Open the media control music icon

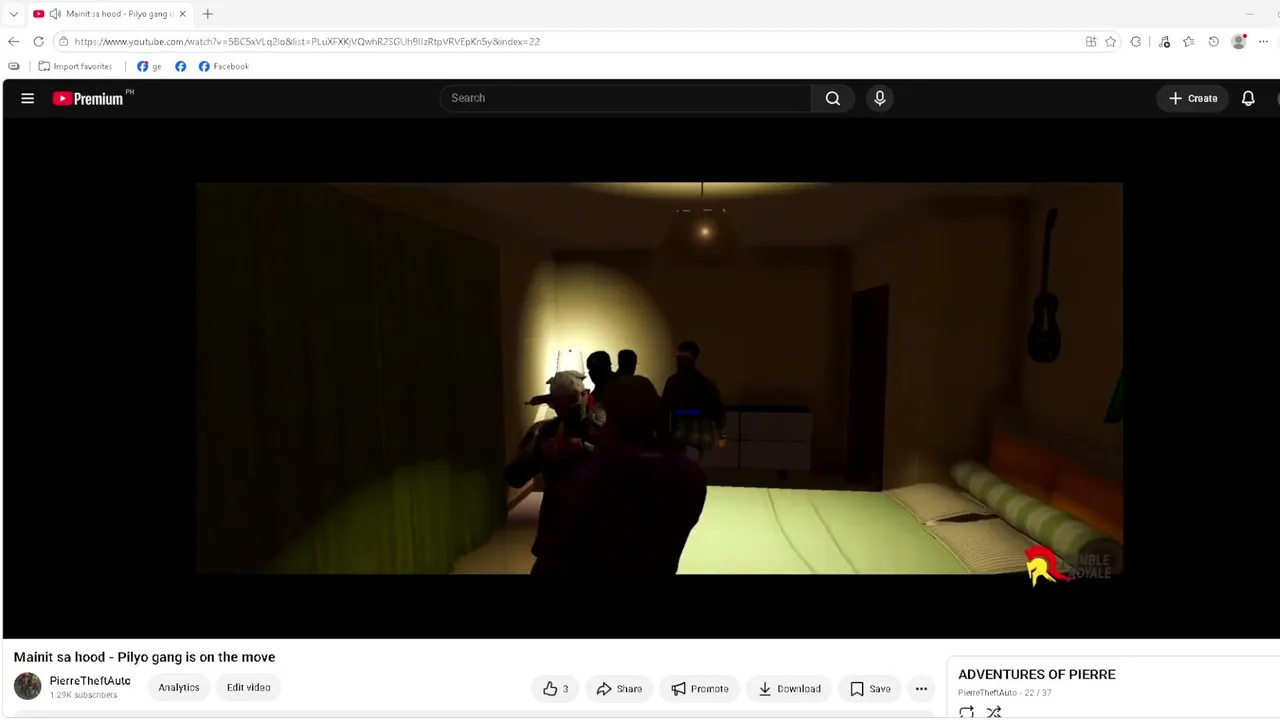(1164, 41)
